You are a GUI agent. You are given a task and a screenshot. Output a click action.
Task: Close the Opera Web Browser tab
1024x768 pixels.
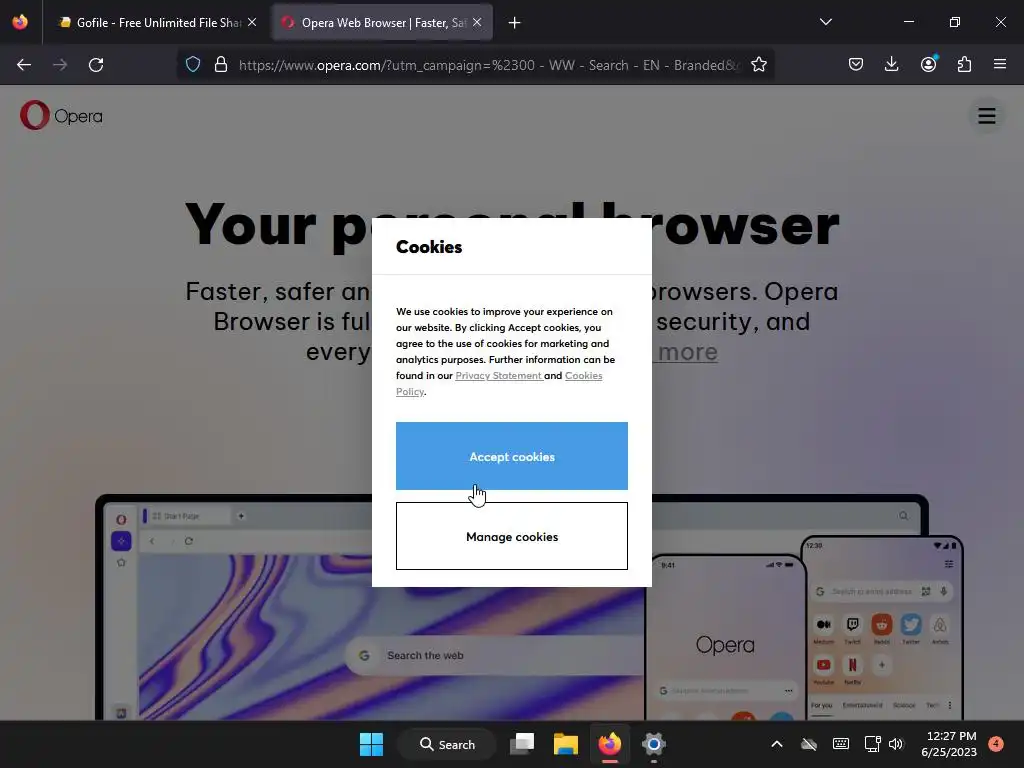[477, 23]
